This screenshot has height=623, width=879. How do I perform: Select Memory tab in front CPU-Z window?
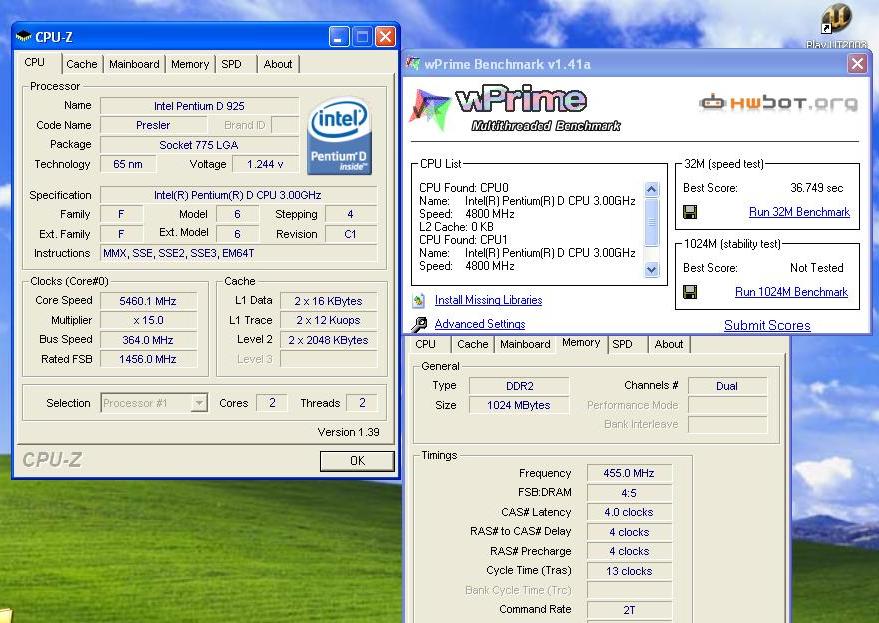pos(190,64)
